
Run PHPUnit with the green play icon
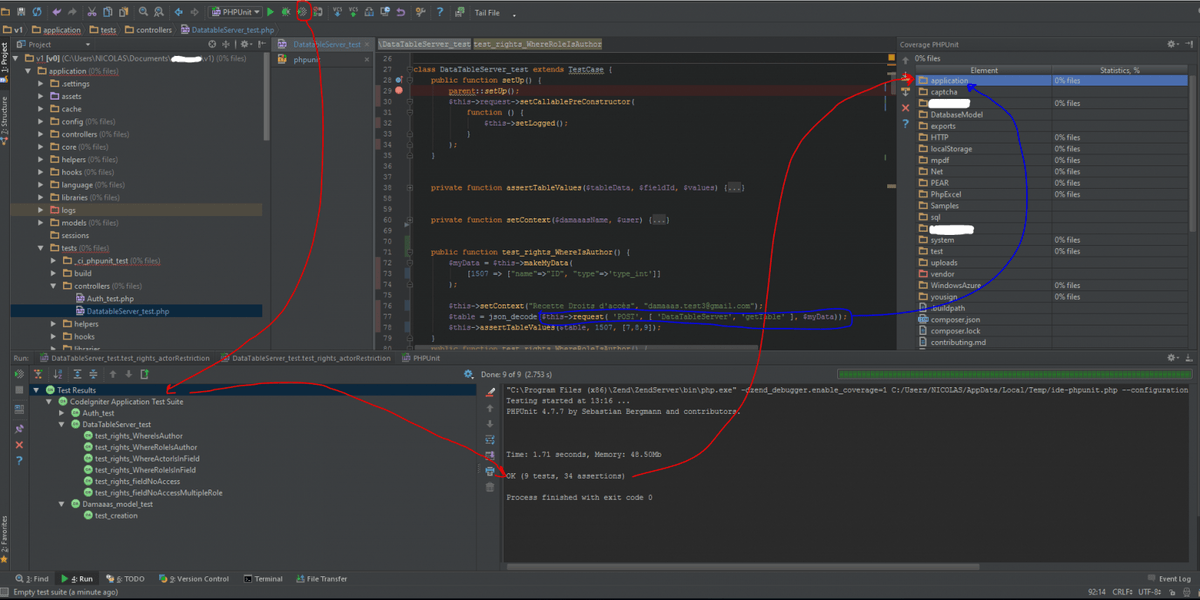pos(271,12)
